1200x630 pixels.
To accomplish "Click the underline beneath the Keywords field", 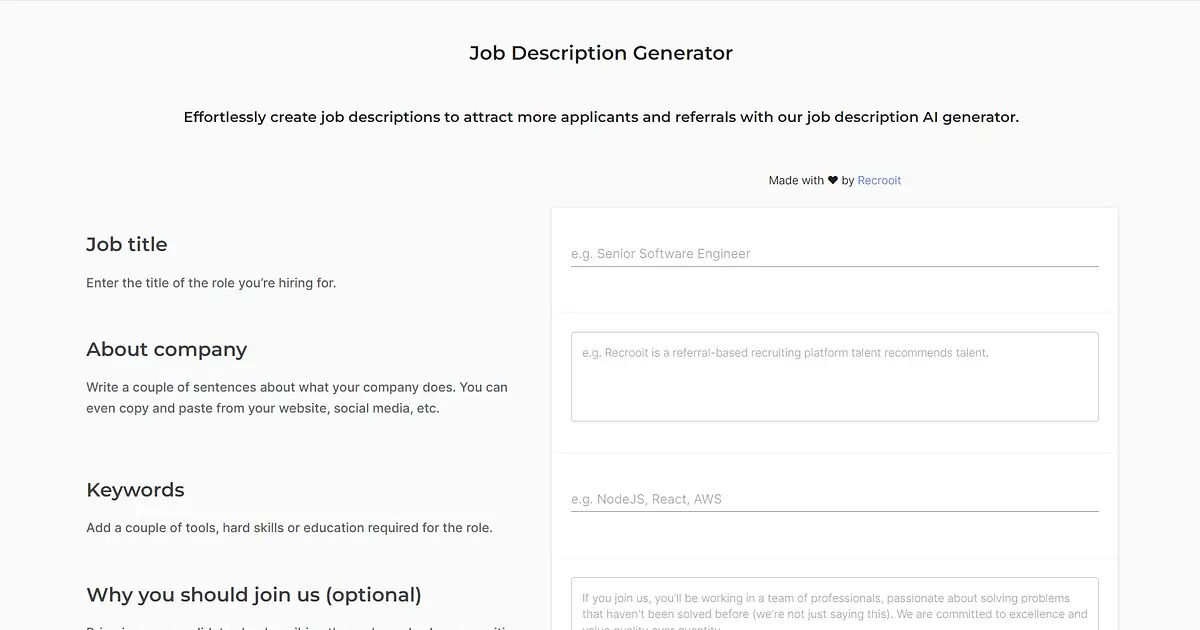I will (x=835, y=511).
